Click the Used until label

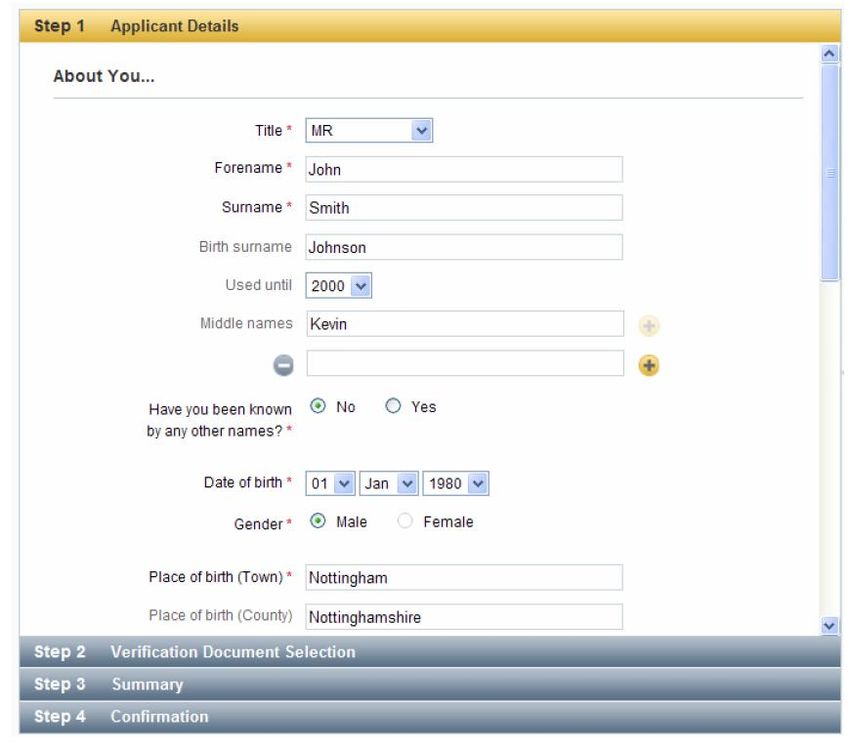(259, 285)
